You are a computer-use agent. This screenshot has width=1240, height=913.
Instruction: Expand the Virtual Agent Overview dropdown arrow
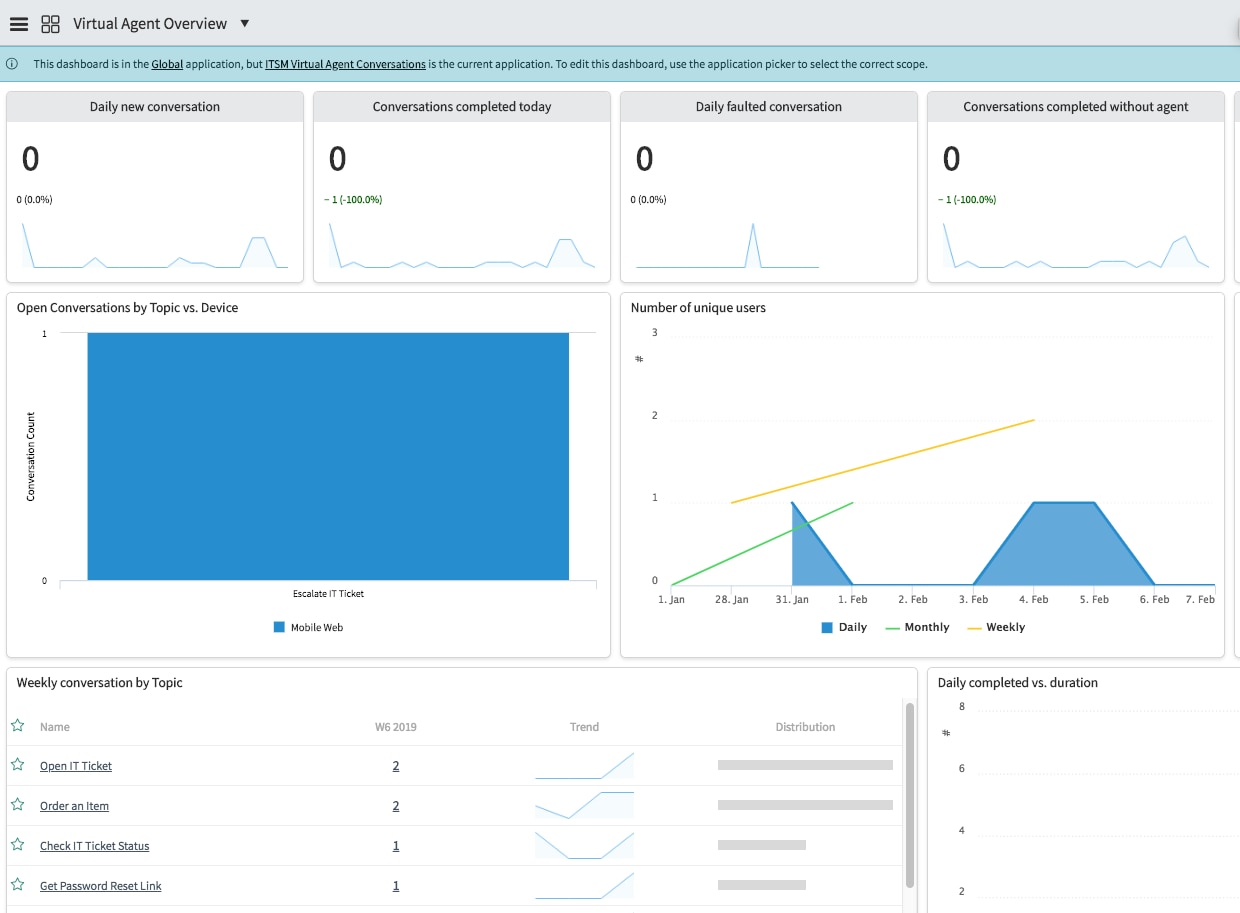(245, 24)
